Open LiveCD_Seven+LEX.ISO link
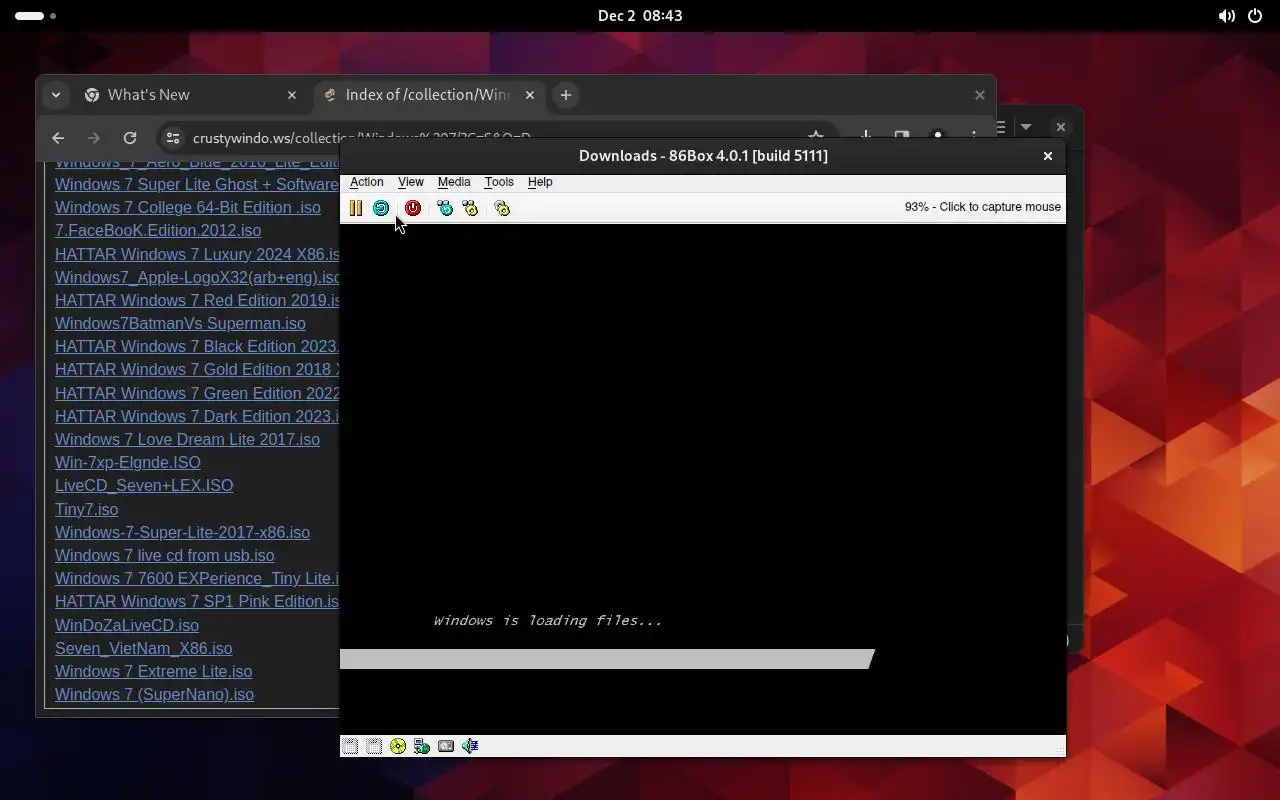This screenshot has height=800, width=1280. pos(144,486)
